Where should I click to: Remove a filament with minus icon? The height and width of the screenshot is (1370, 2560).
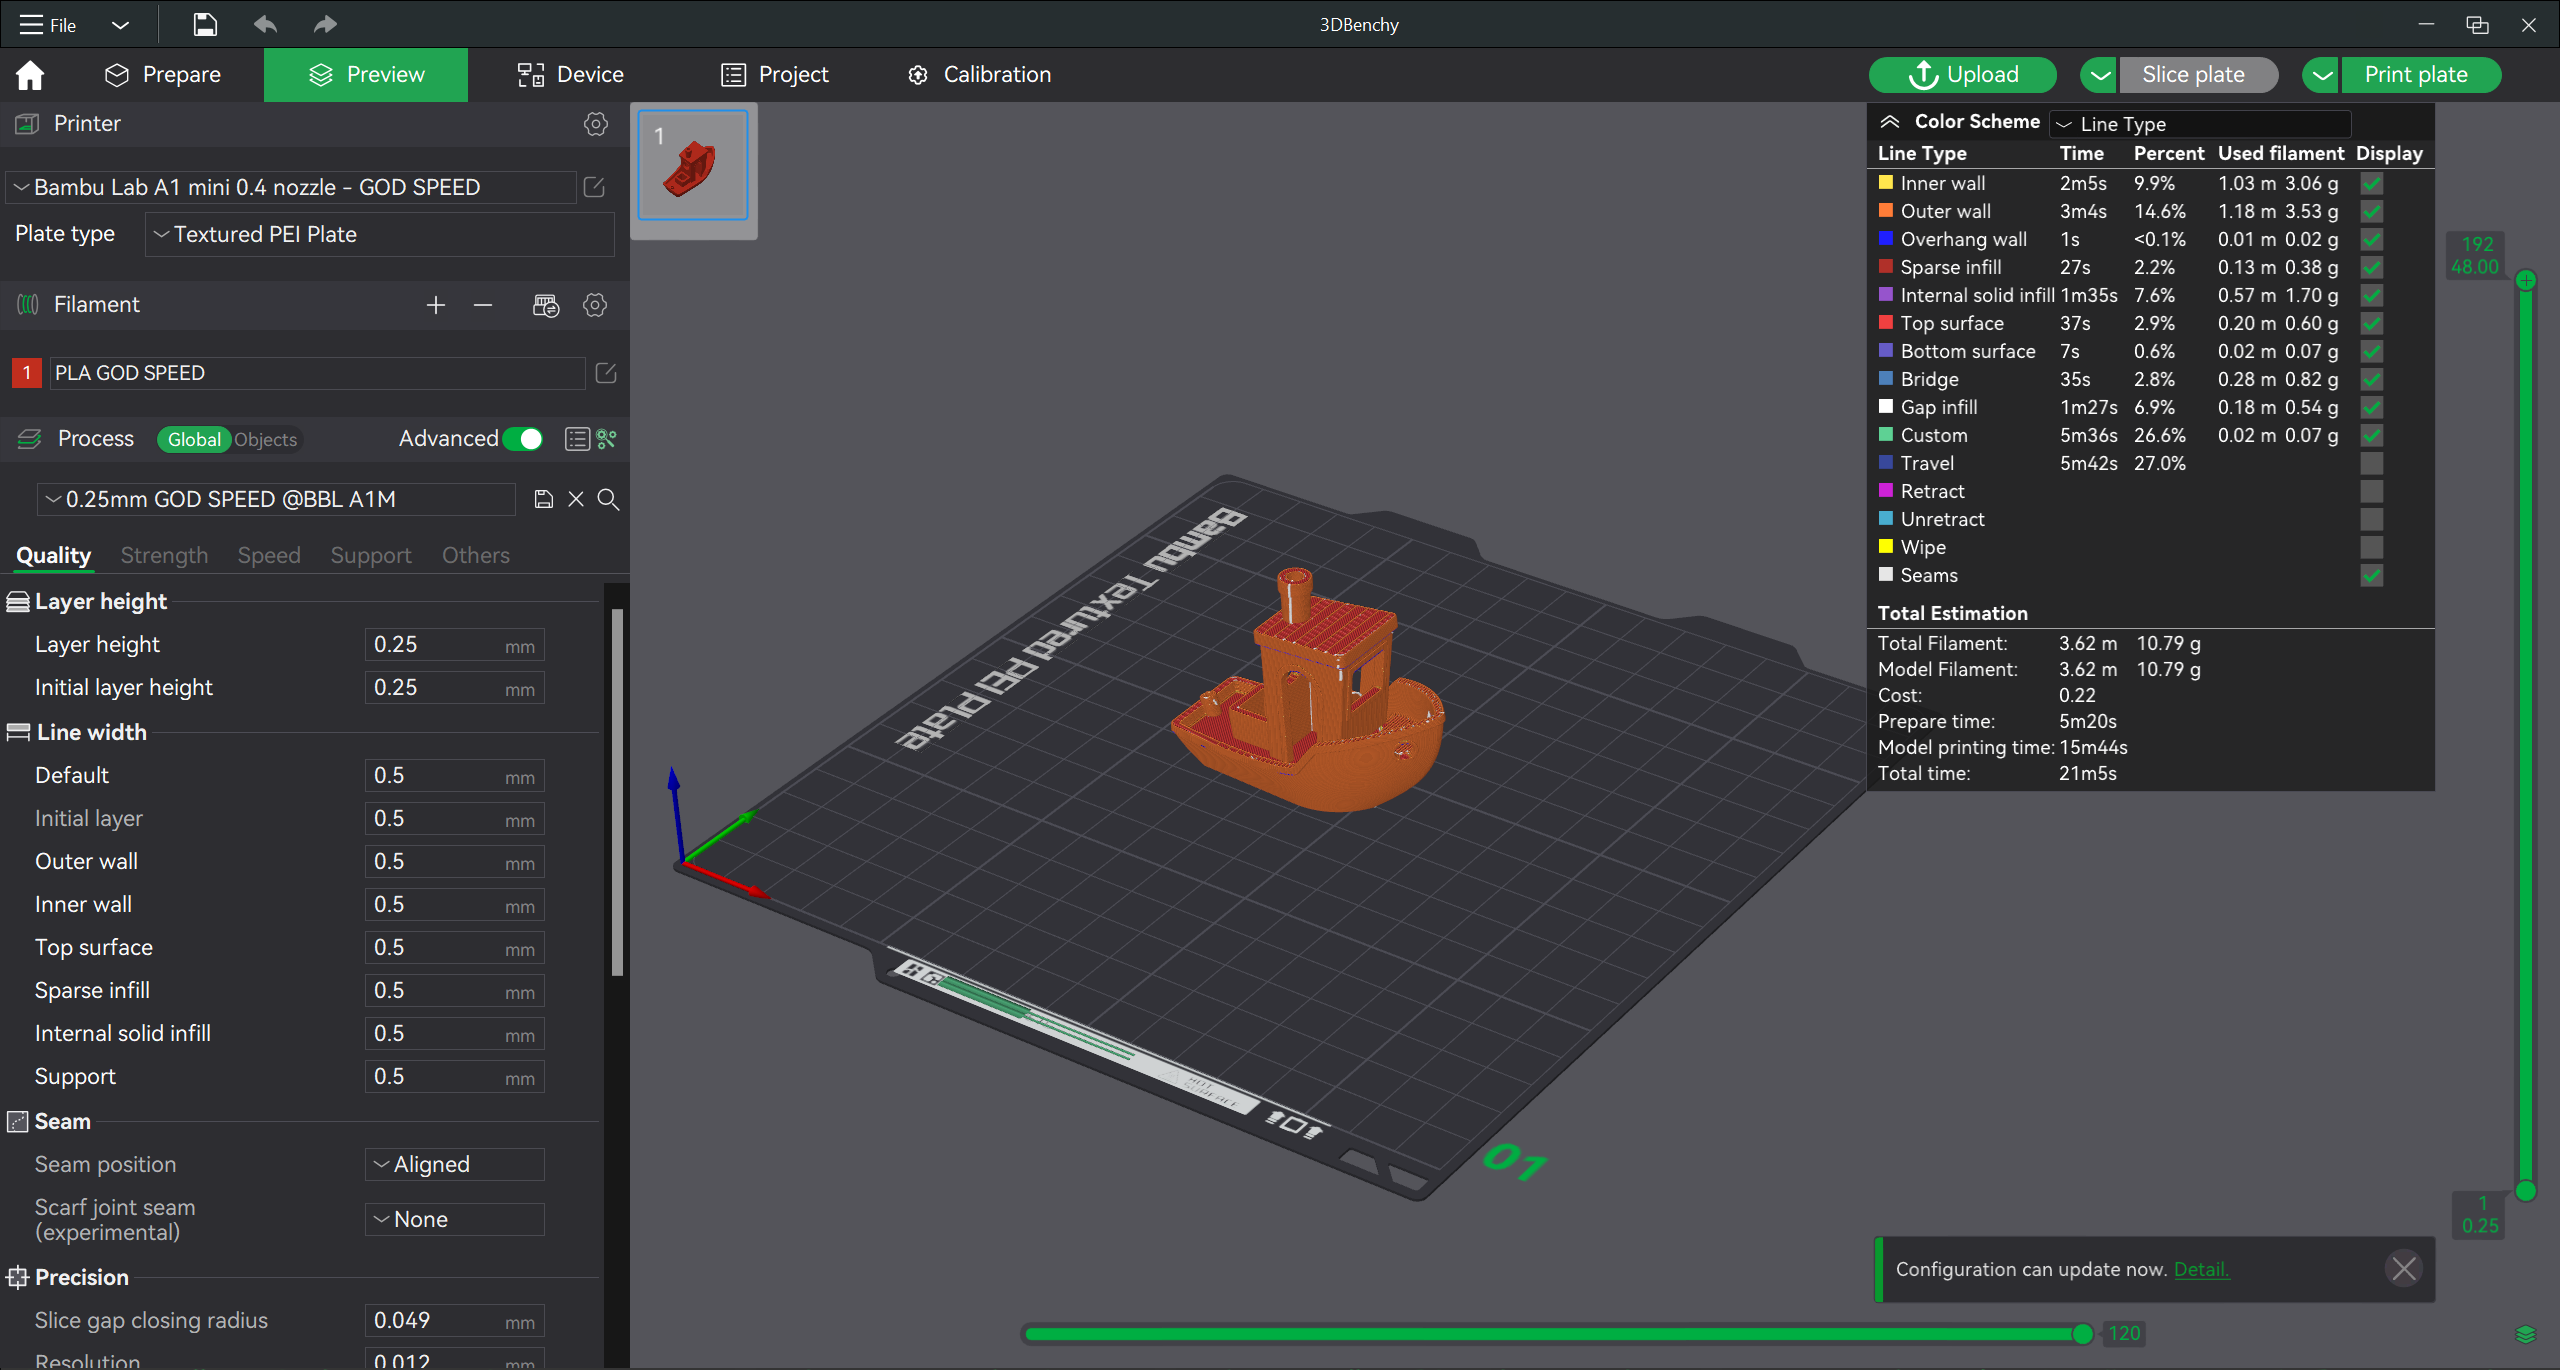tap(483, 305)
